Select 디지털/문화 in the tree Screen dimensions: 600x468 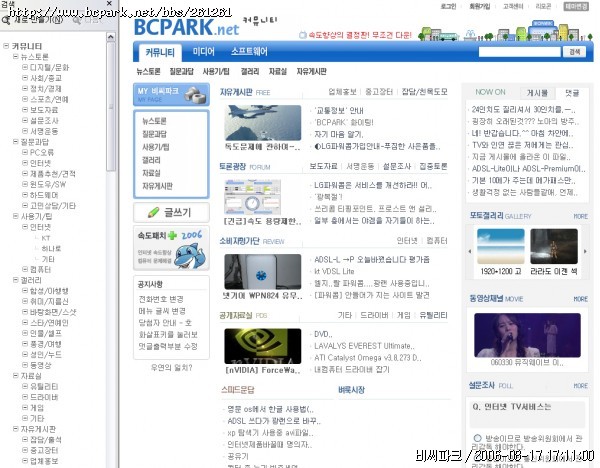point(49,67)
